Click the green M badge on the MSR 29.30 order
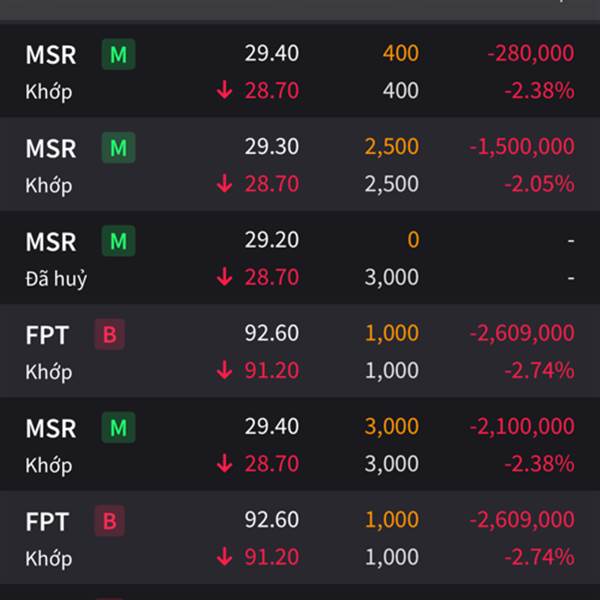Screen dimensions: 600x600 118,148
